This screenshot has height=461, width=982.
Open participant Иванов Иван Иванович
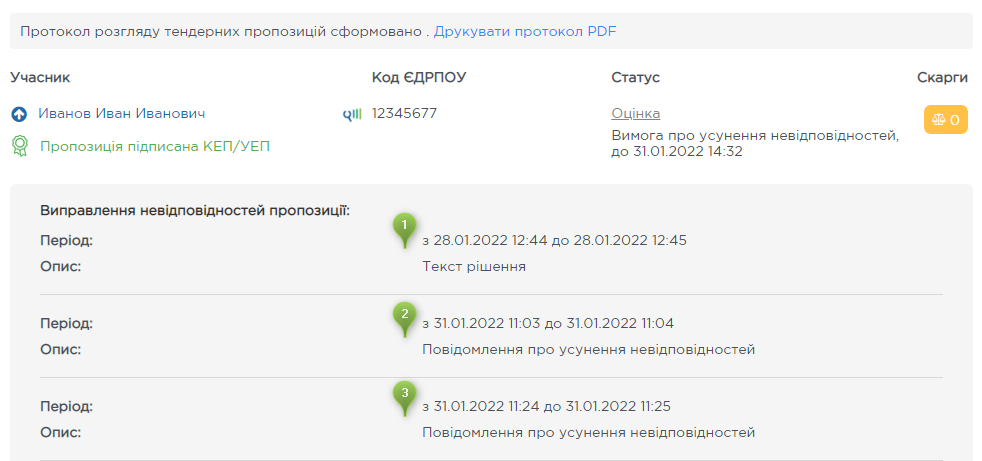(122, 114)
